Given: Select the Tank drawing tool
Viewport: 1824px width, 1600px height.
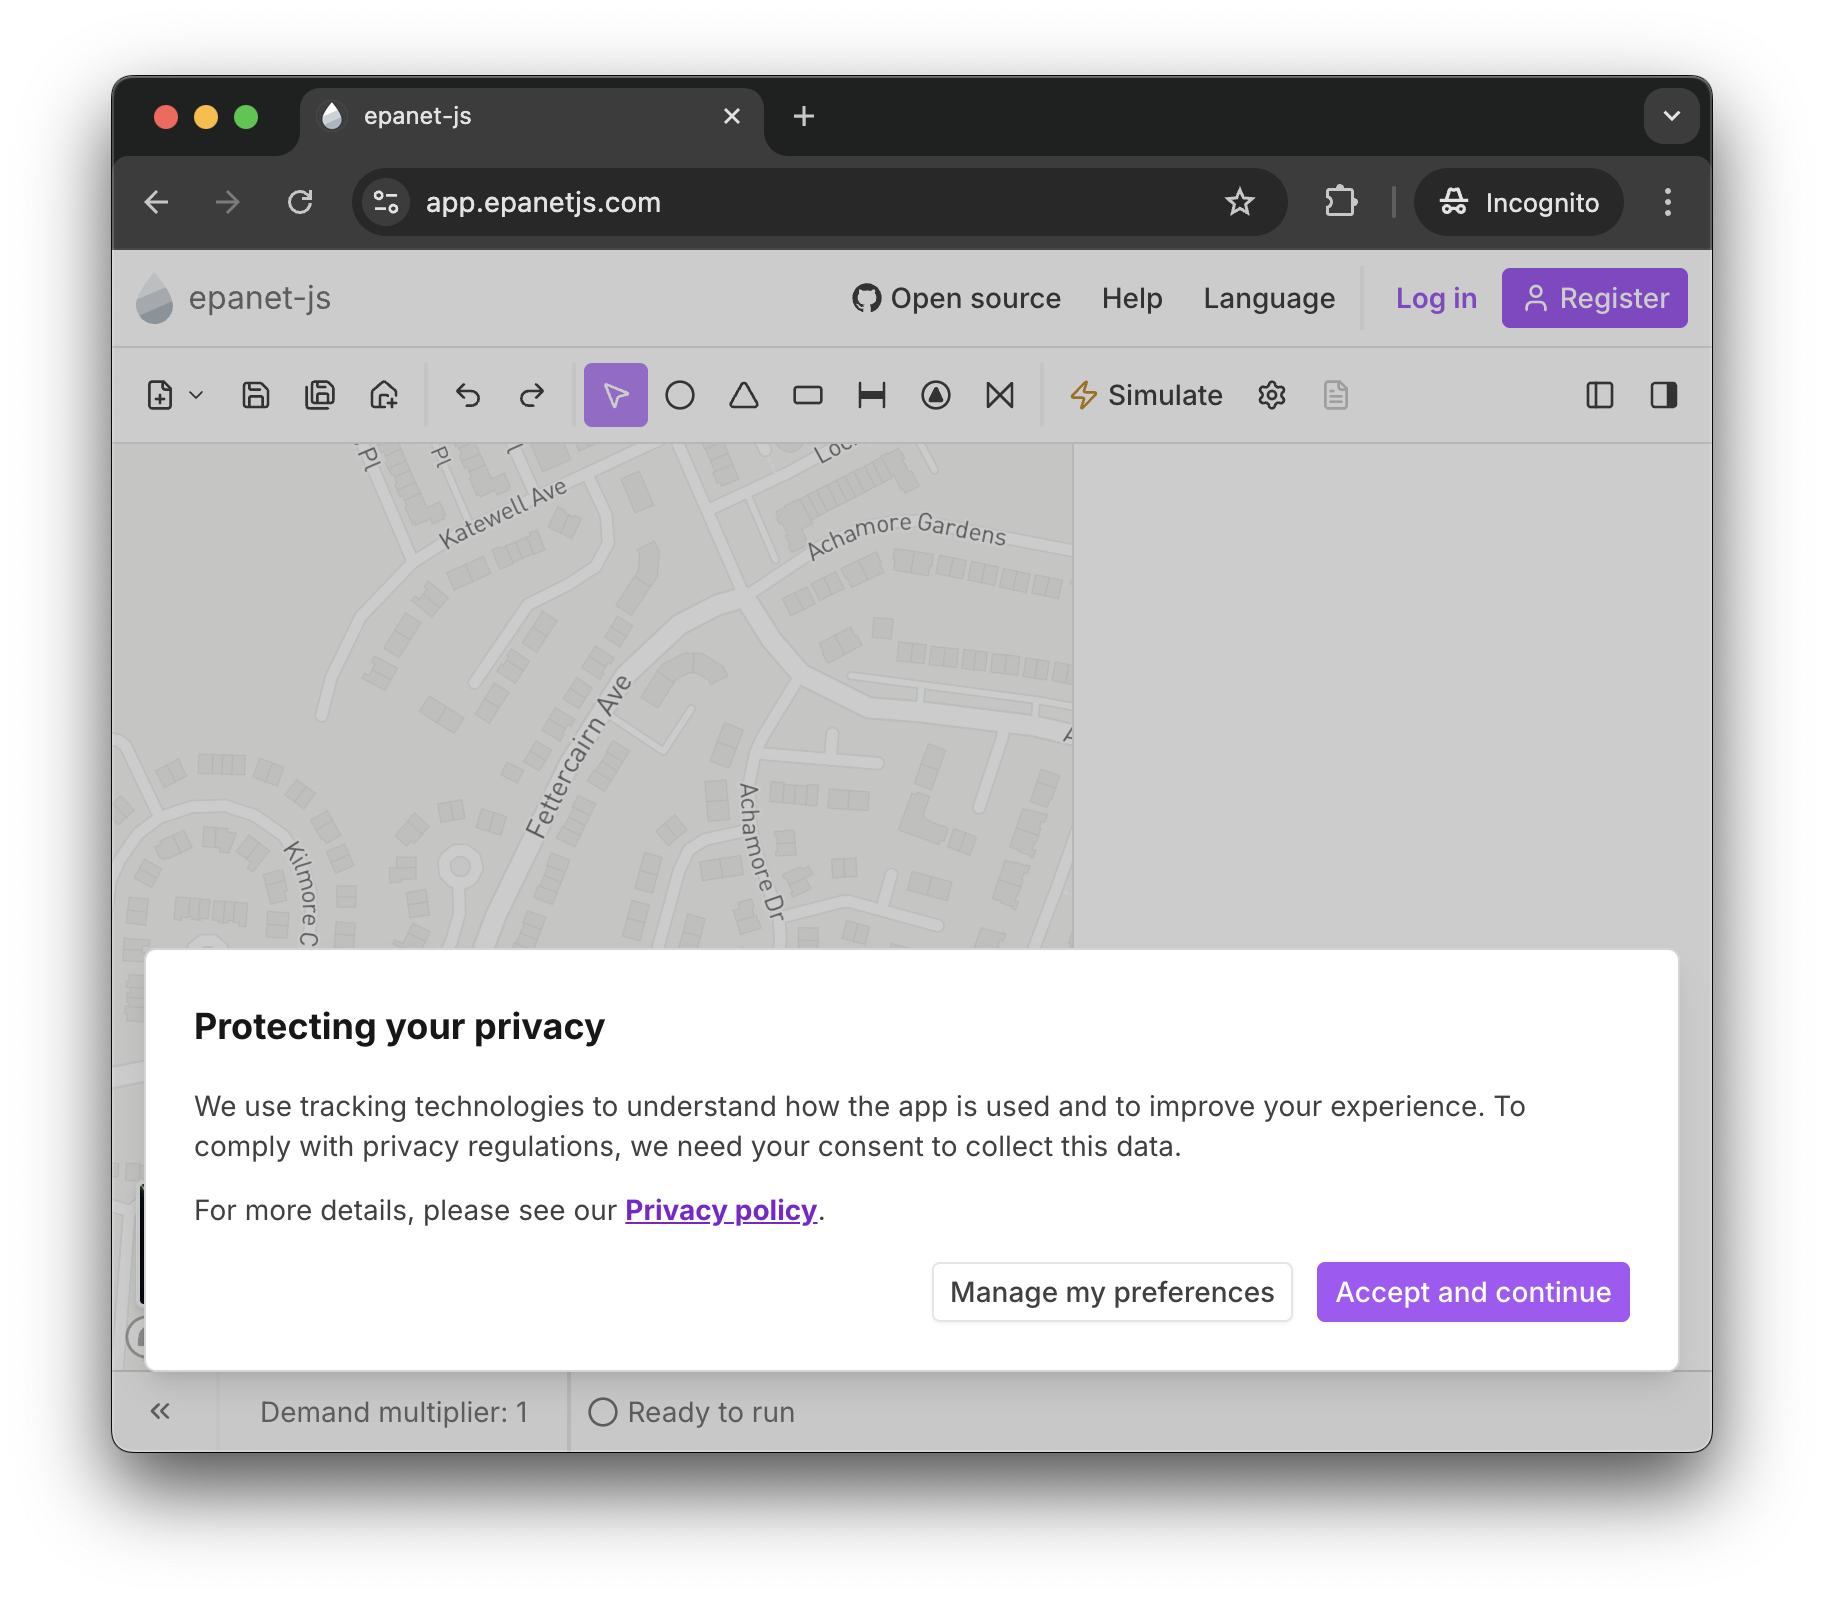Looking at the screenshot, I should tap(808, 395).
